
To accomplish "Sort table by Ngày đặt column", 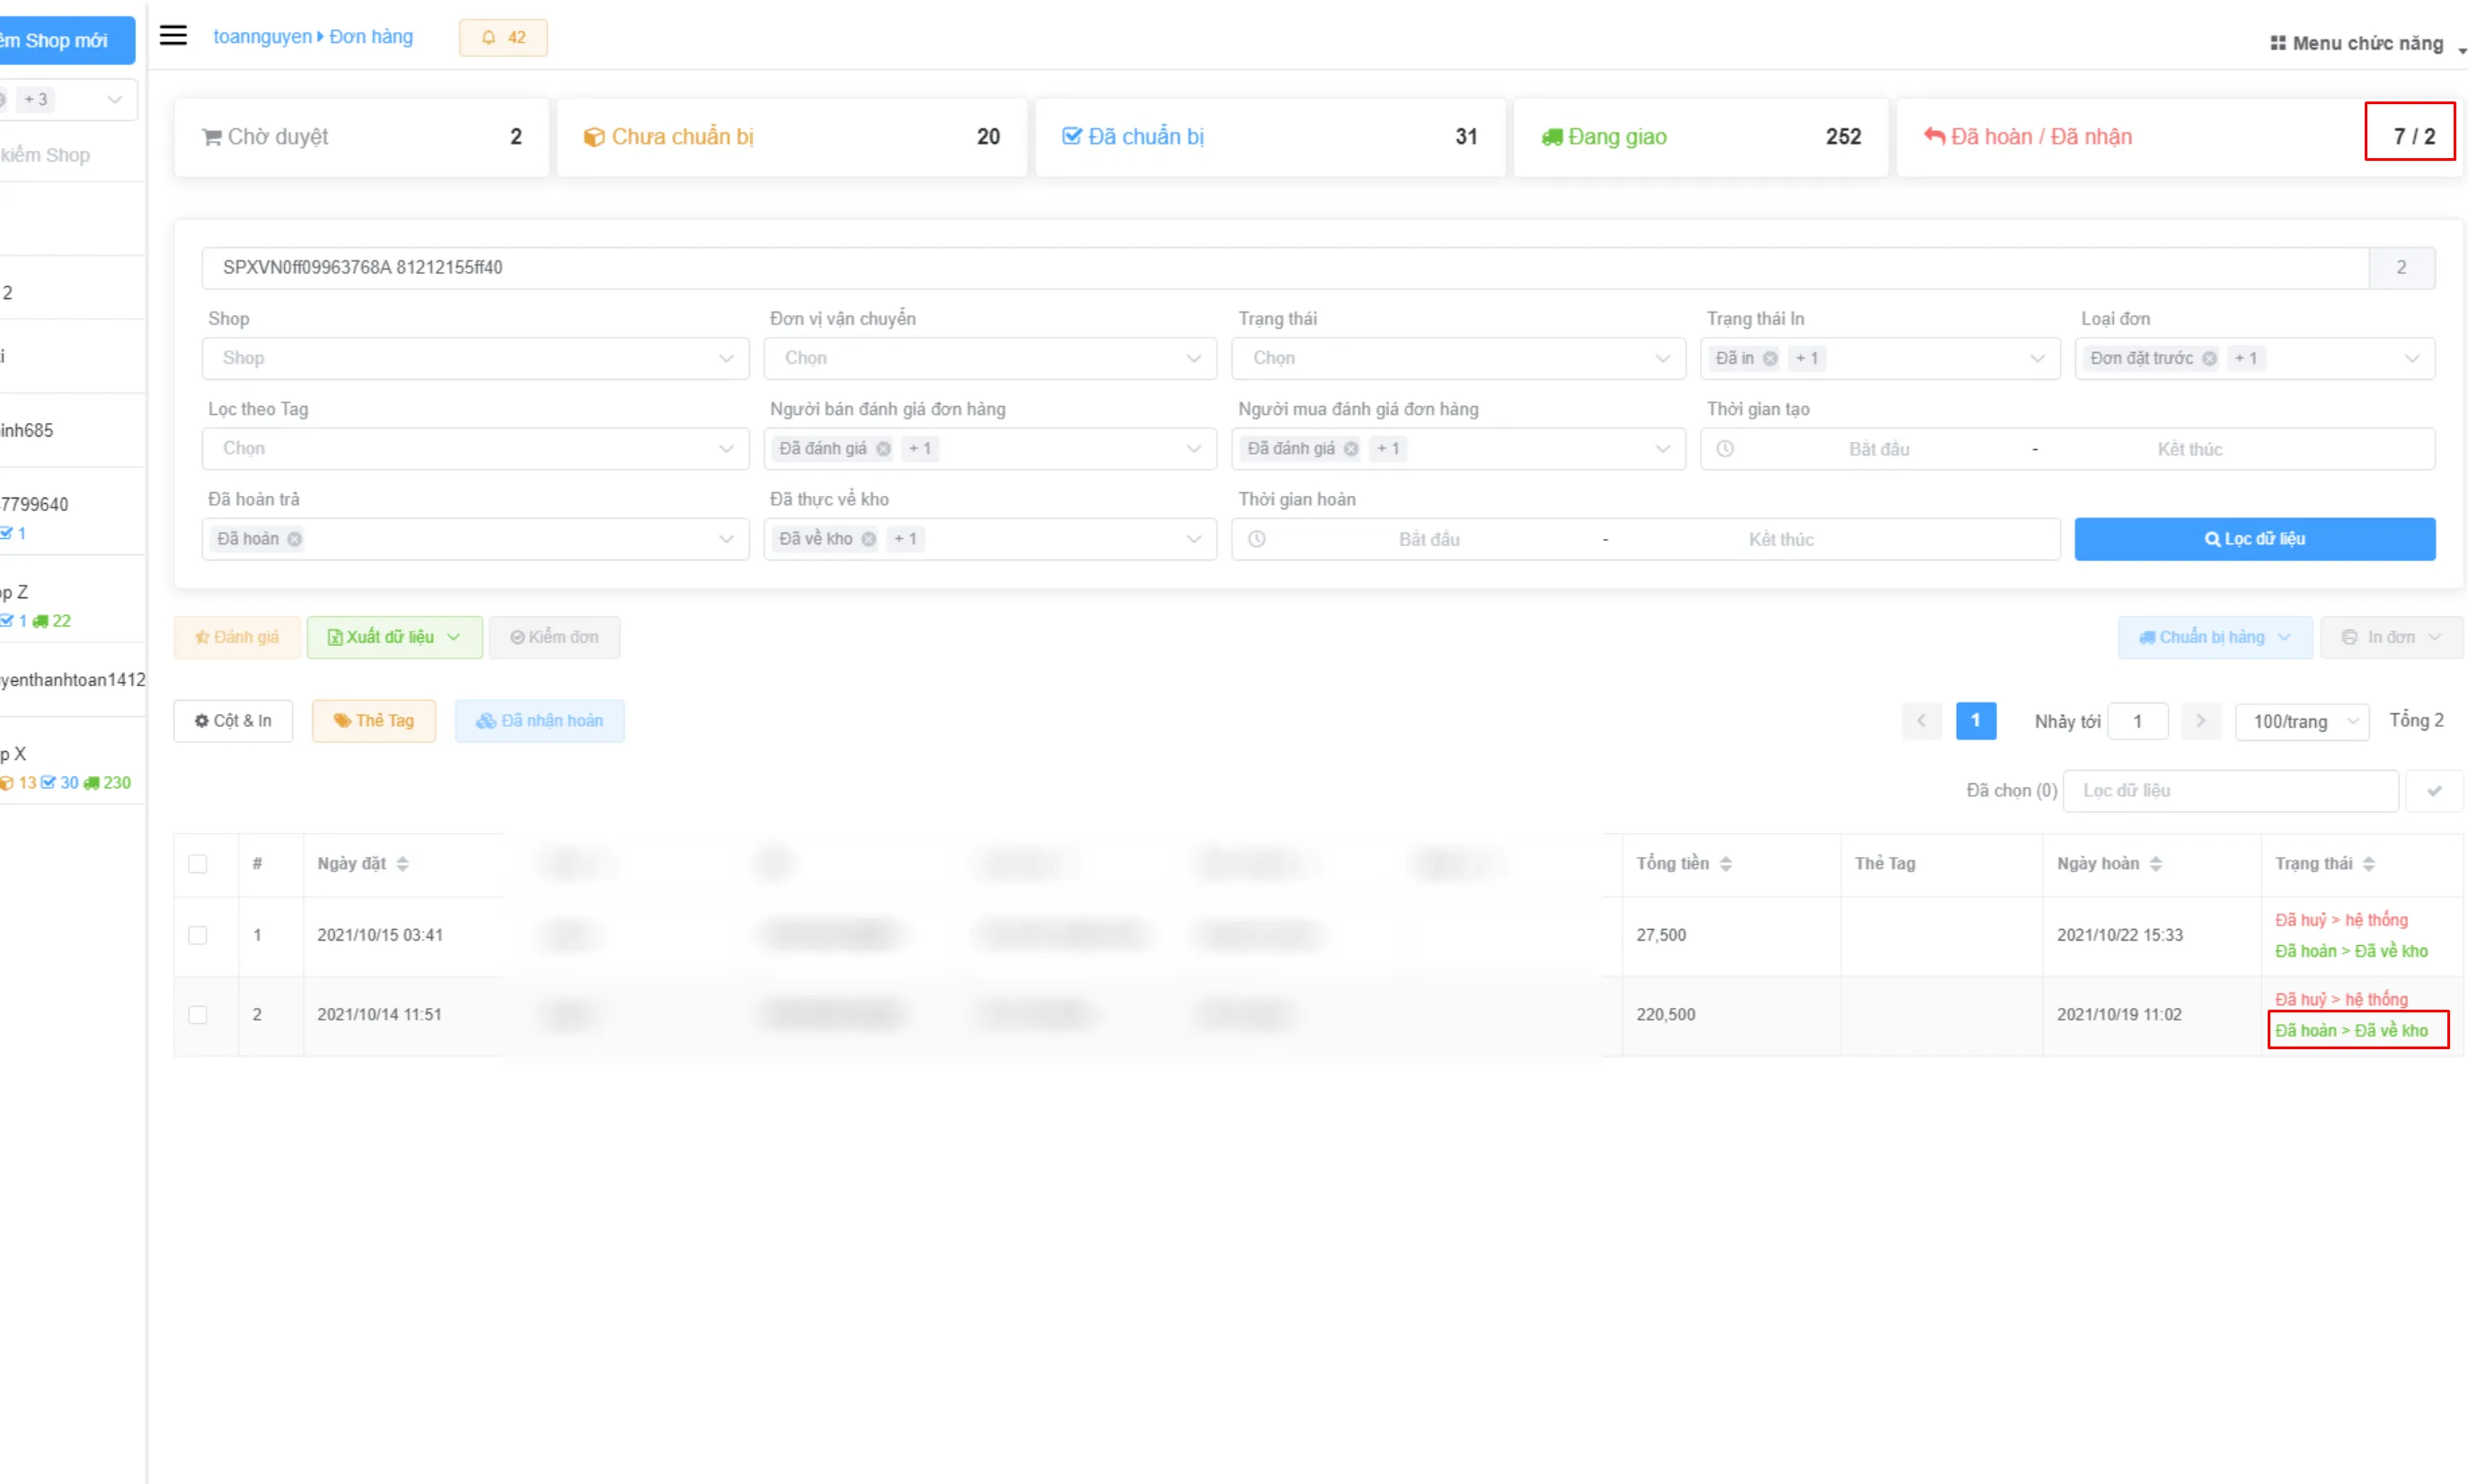I will point(402,864).
